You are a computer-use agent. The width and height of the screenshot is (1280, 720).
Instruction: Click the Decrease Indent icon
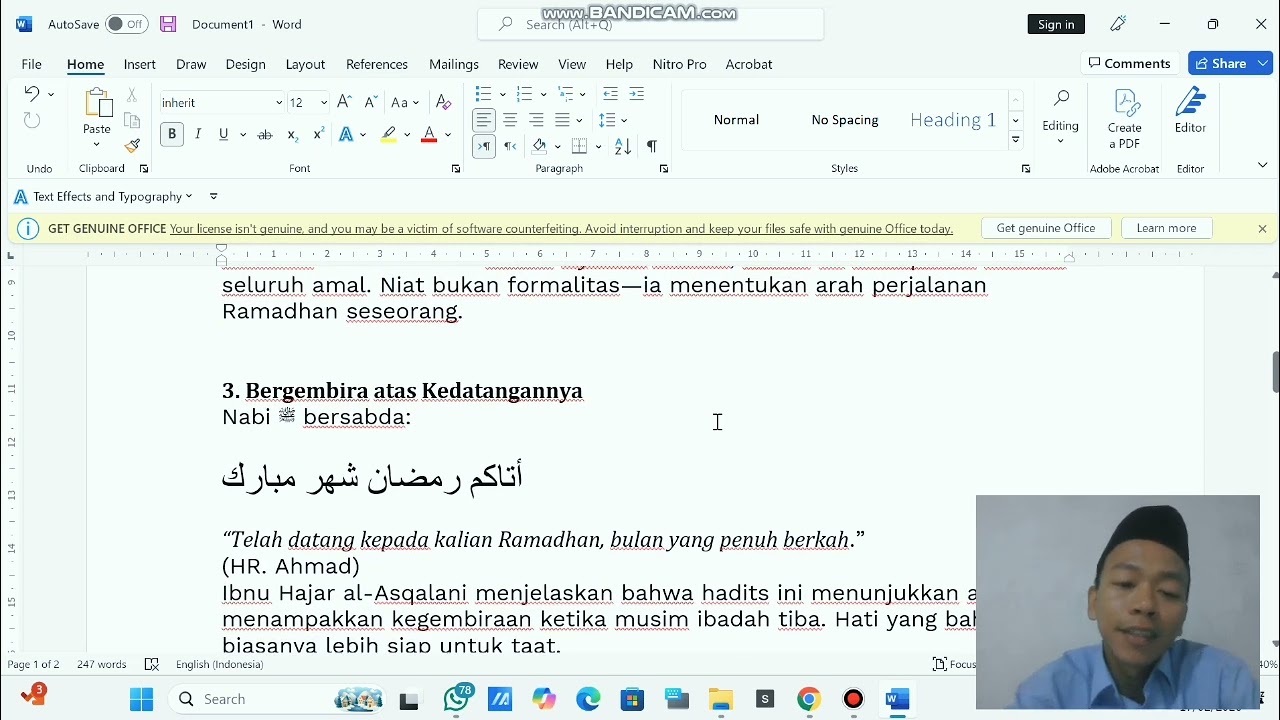coord(611,94)
